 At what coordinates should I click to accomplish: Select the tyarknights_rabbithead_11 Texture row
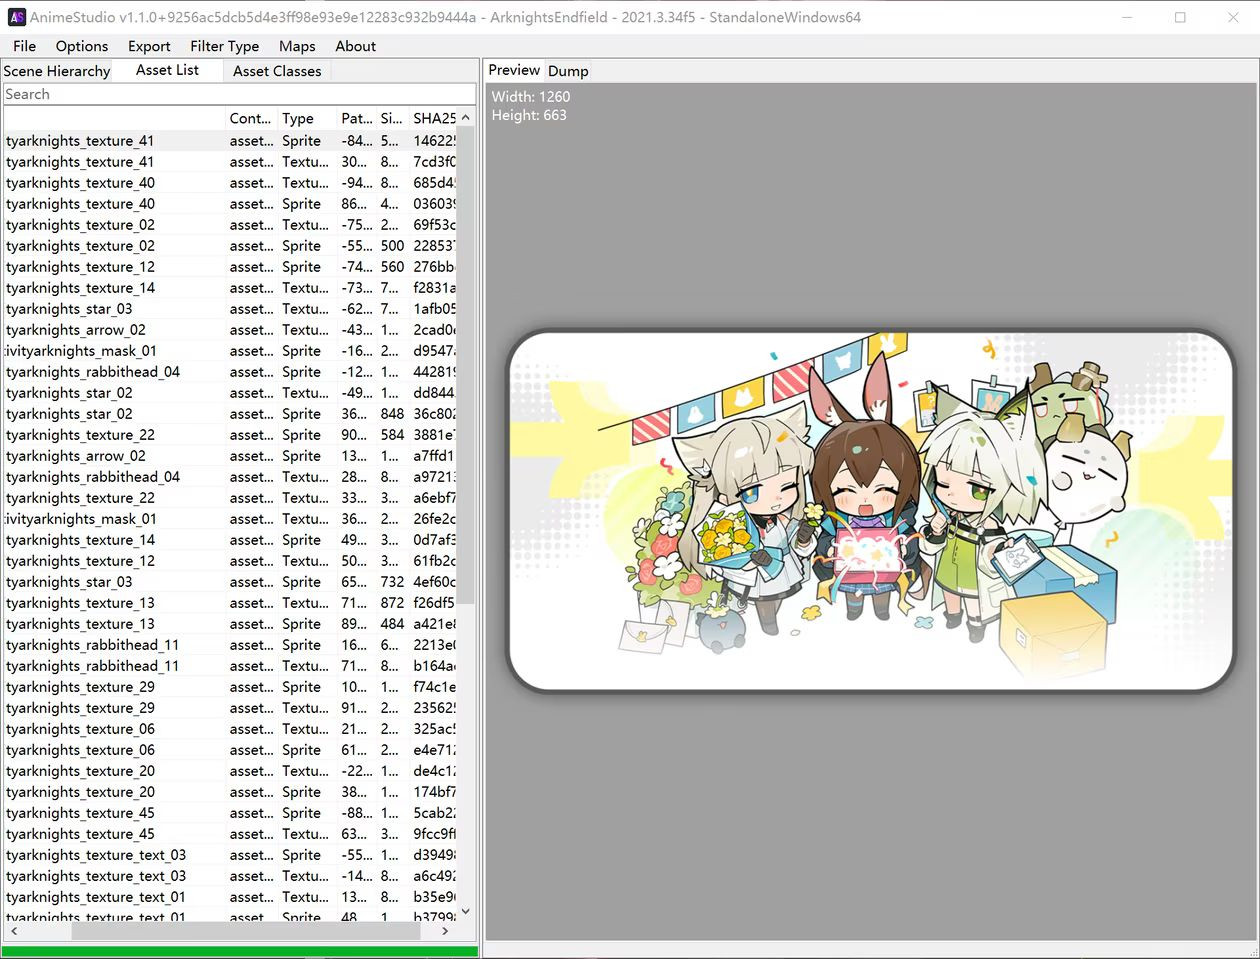pos(230,666)
